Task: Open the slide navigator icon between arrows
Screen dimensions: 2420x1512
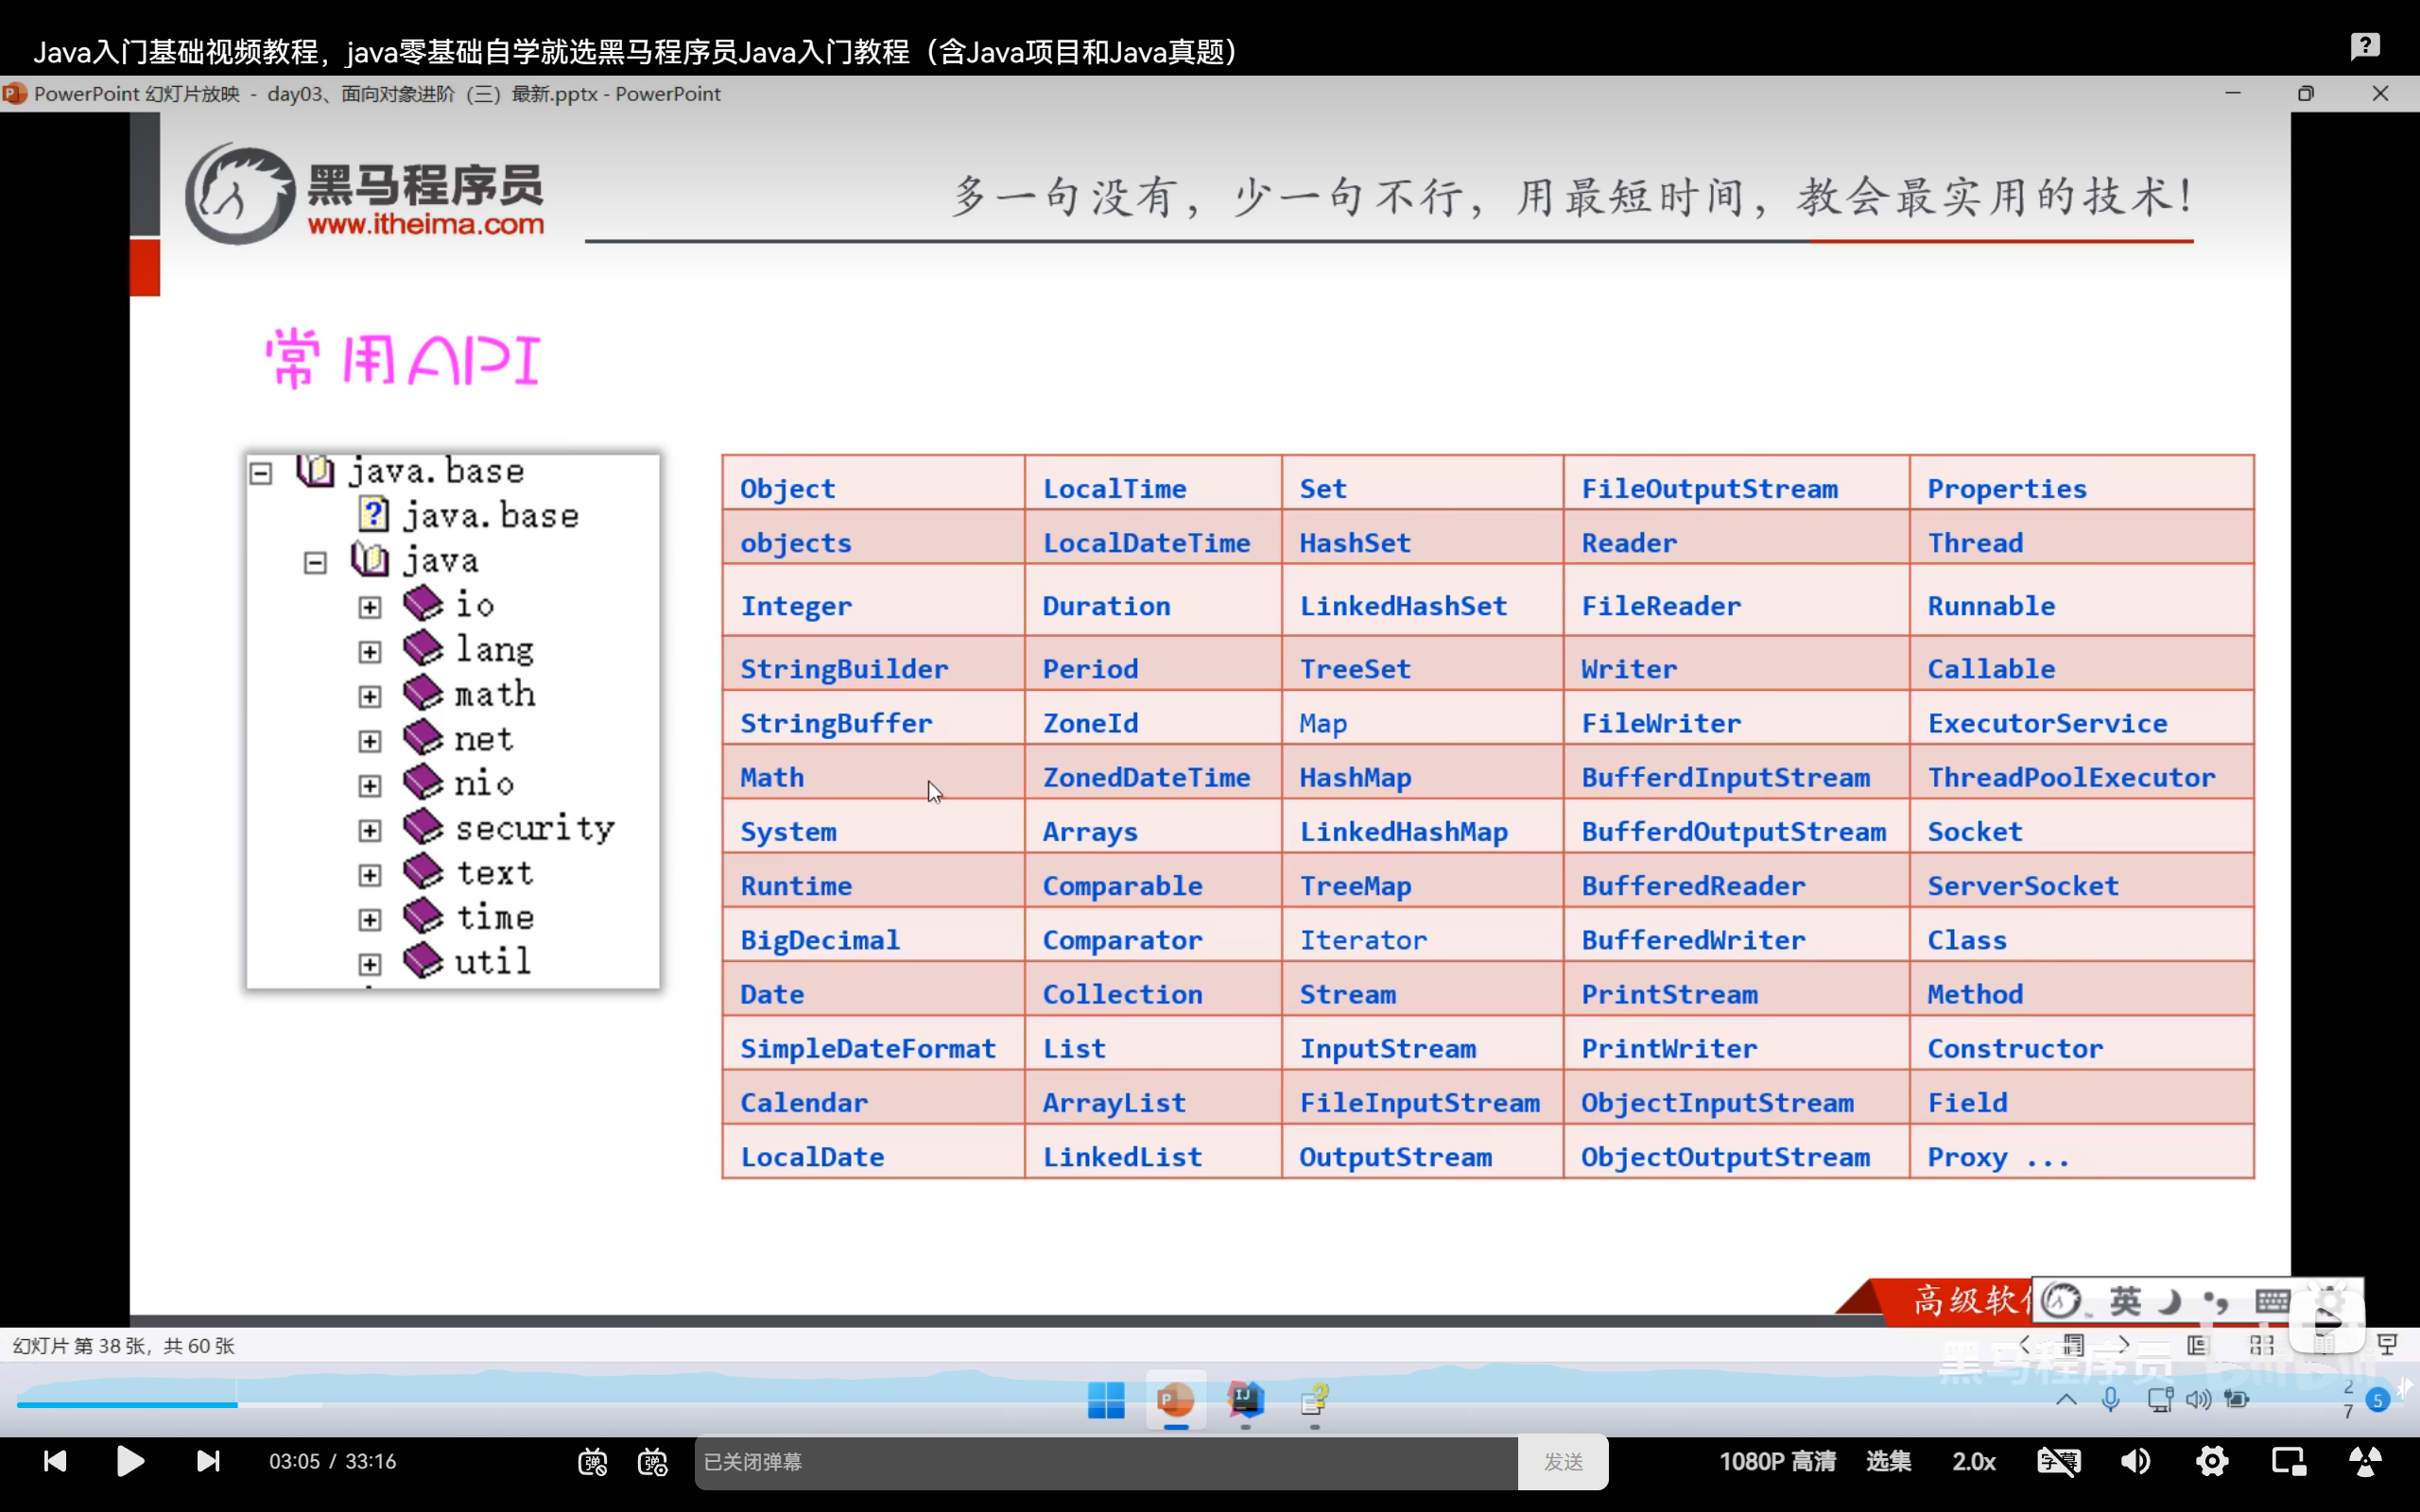Action: click(x=2074, y=1345)
